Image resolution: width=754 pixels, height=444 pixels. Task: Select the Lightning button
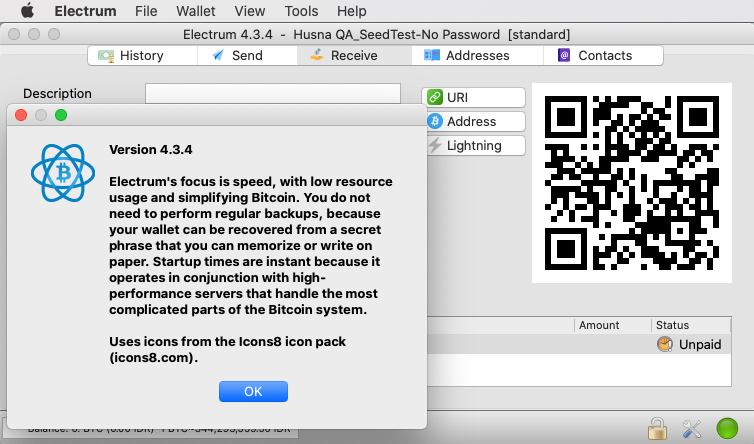point(476,145)
